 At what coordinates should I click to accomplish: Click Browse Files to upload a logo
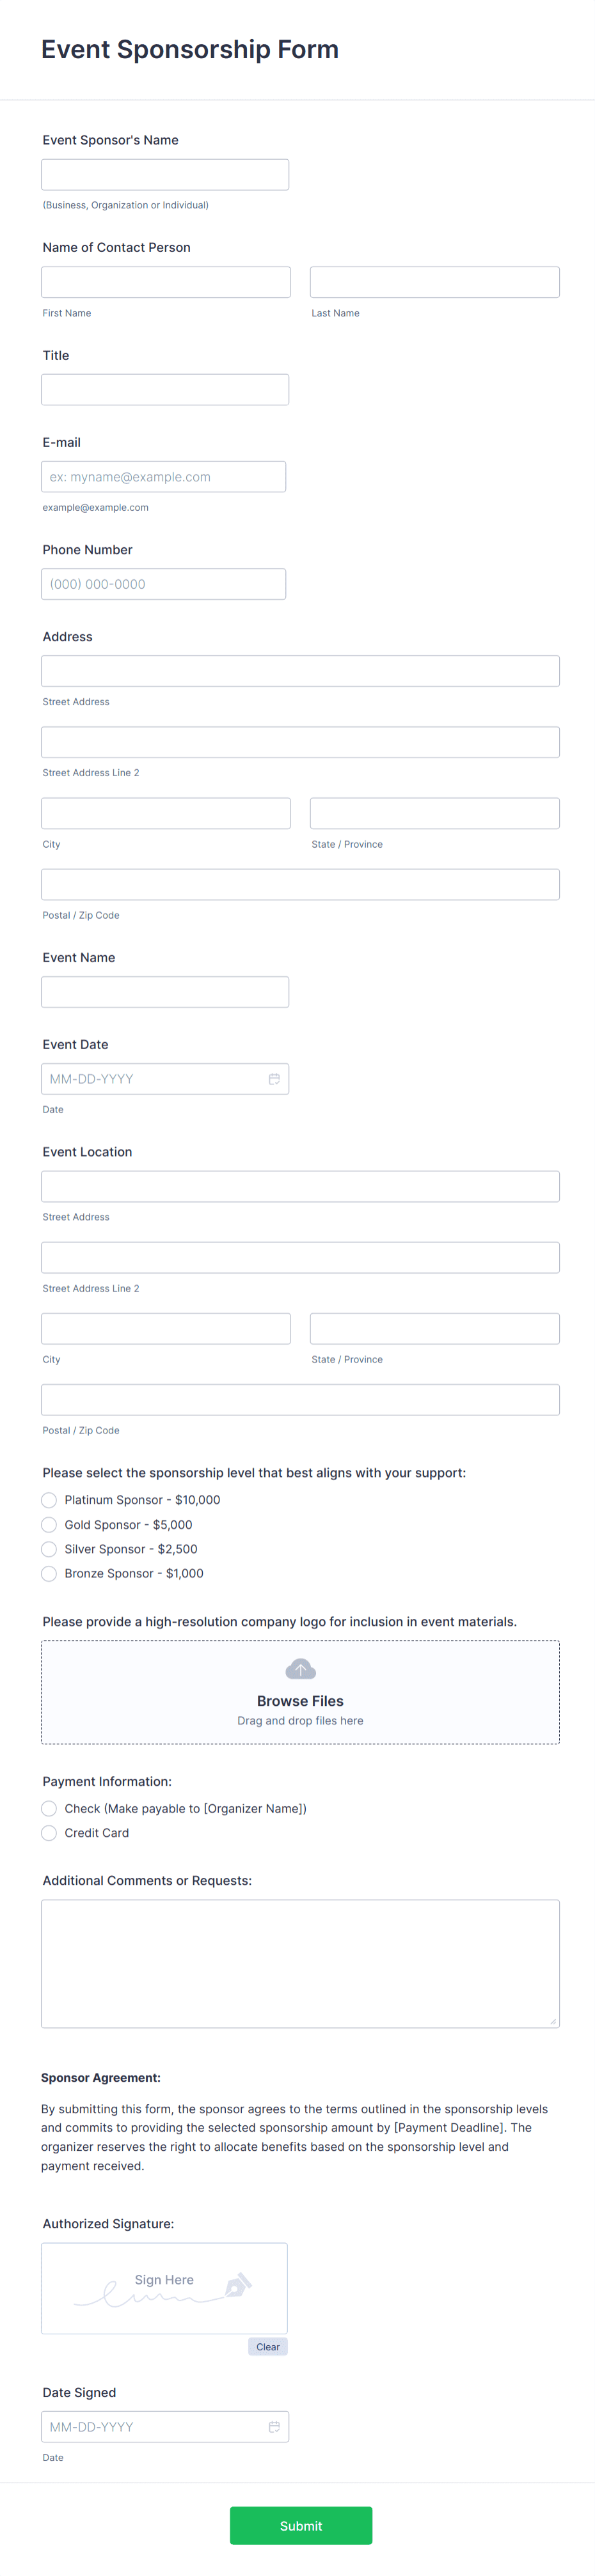(x=299, y=1700)
